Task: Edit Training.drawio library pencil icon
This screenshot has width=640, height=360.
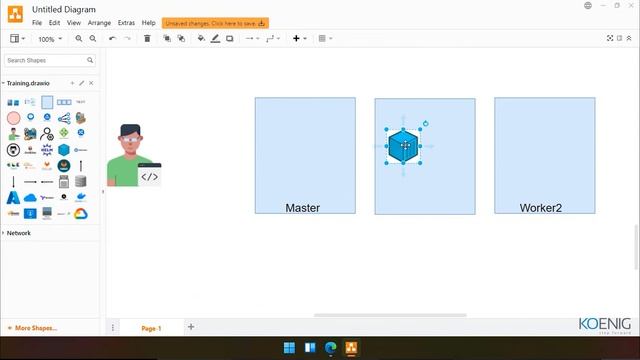Action: tap(82, 83)
